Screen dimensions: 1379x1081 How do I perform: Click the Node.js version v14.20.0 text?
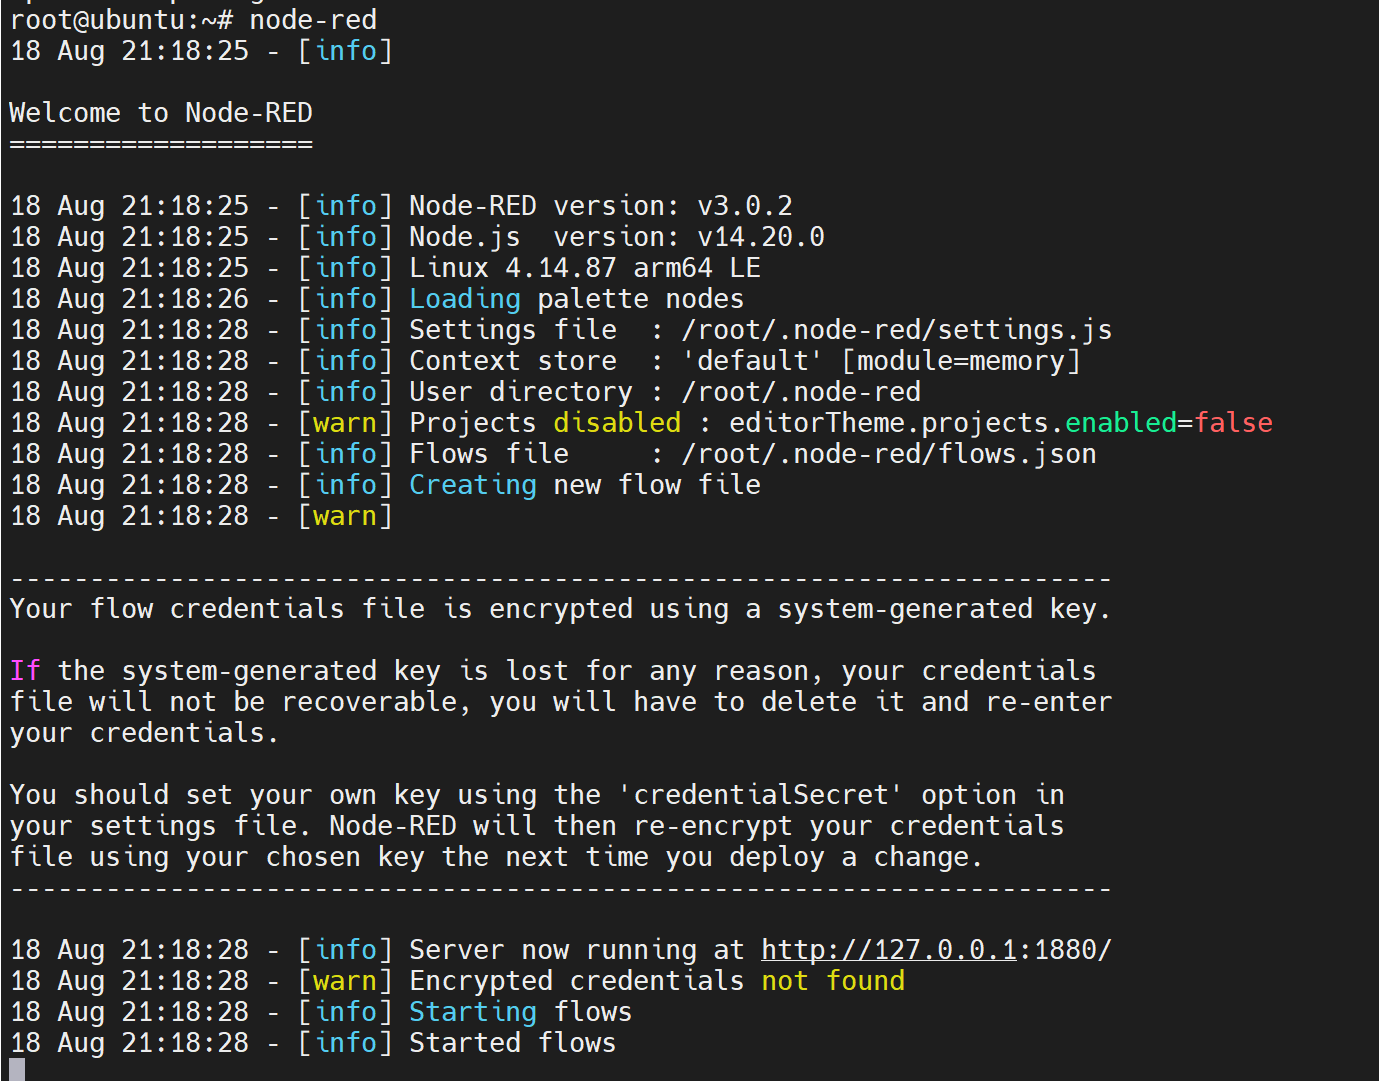tap(617, 237)
